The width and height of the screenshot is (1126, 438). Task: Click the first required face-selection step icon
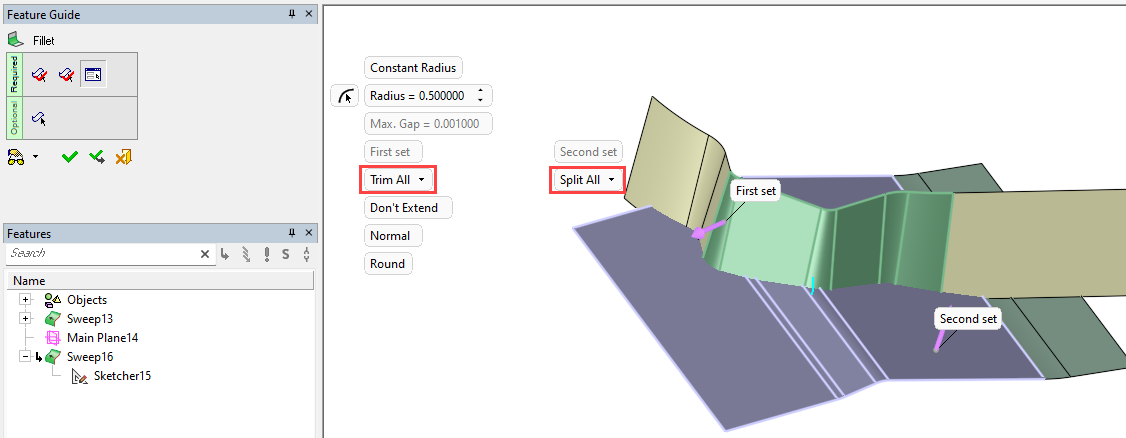40,75
